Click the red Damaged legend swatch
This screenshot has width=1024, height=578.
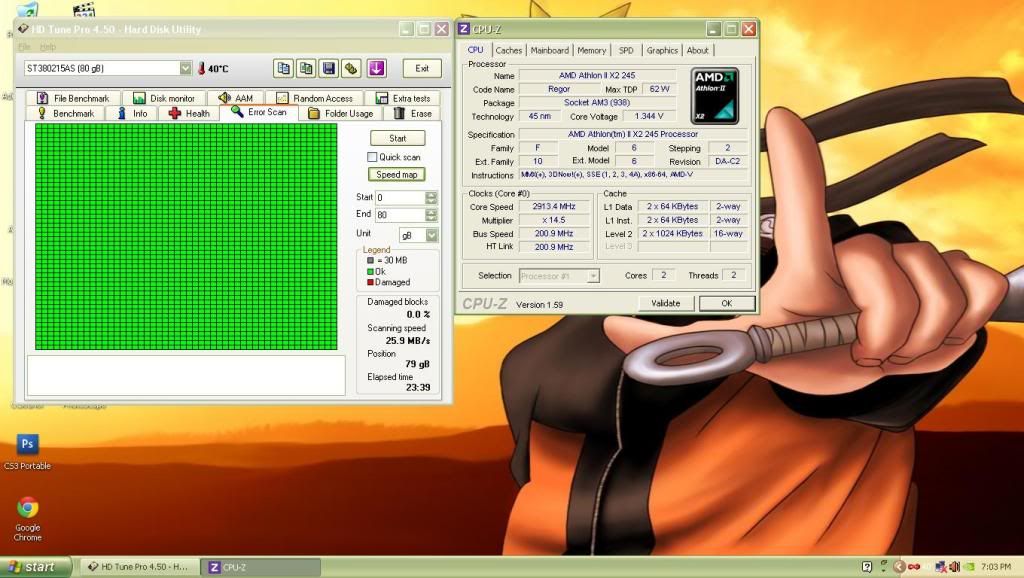(x=370, y=282)
